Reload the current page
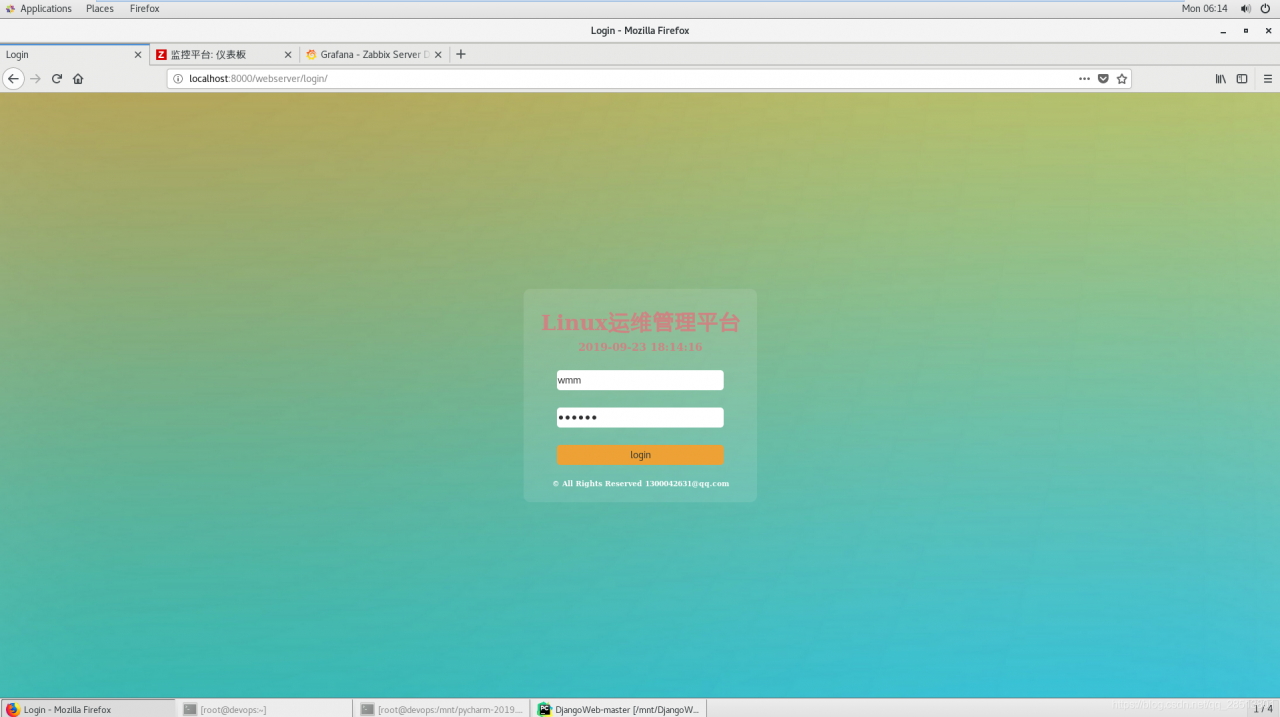 click(x=57, y=78)
